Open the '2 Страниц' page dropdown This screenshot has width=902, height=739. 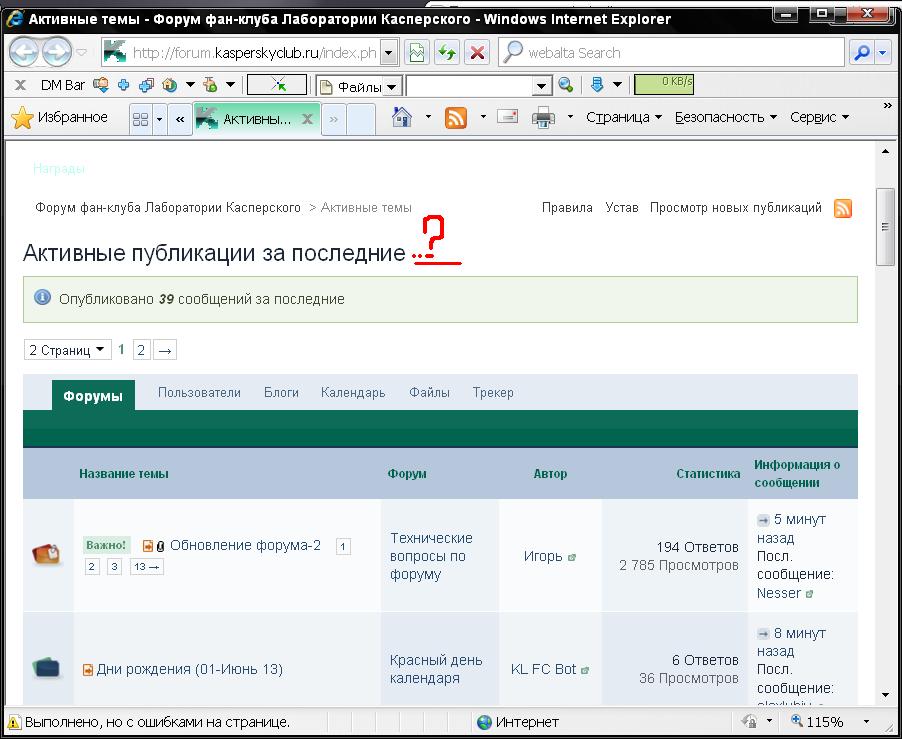(x=67, y=350)
